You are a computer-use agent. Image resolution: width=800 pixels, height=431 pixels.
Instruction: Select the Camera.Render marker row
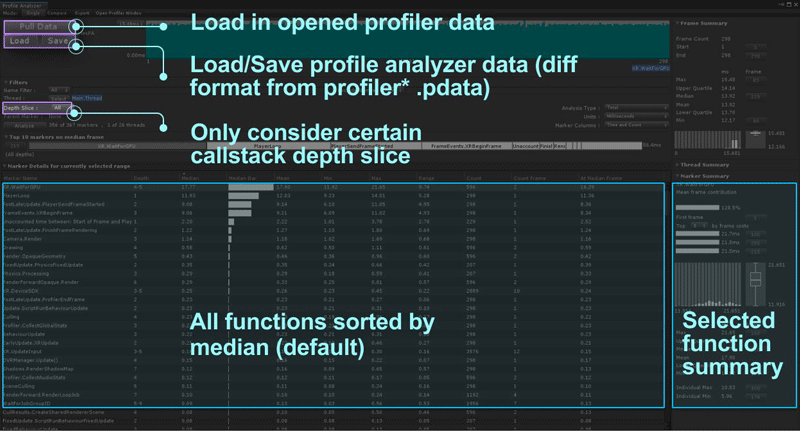pos(24,240)
